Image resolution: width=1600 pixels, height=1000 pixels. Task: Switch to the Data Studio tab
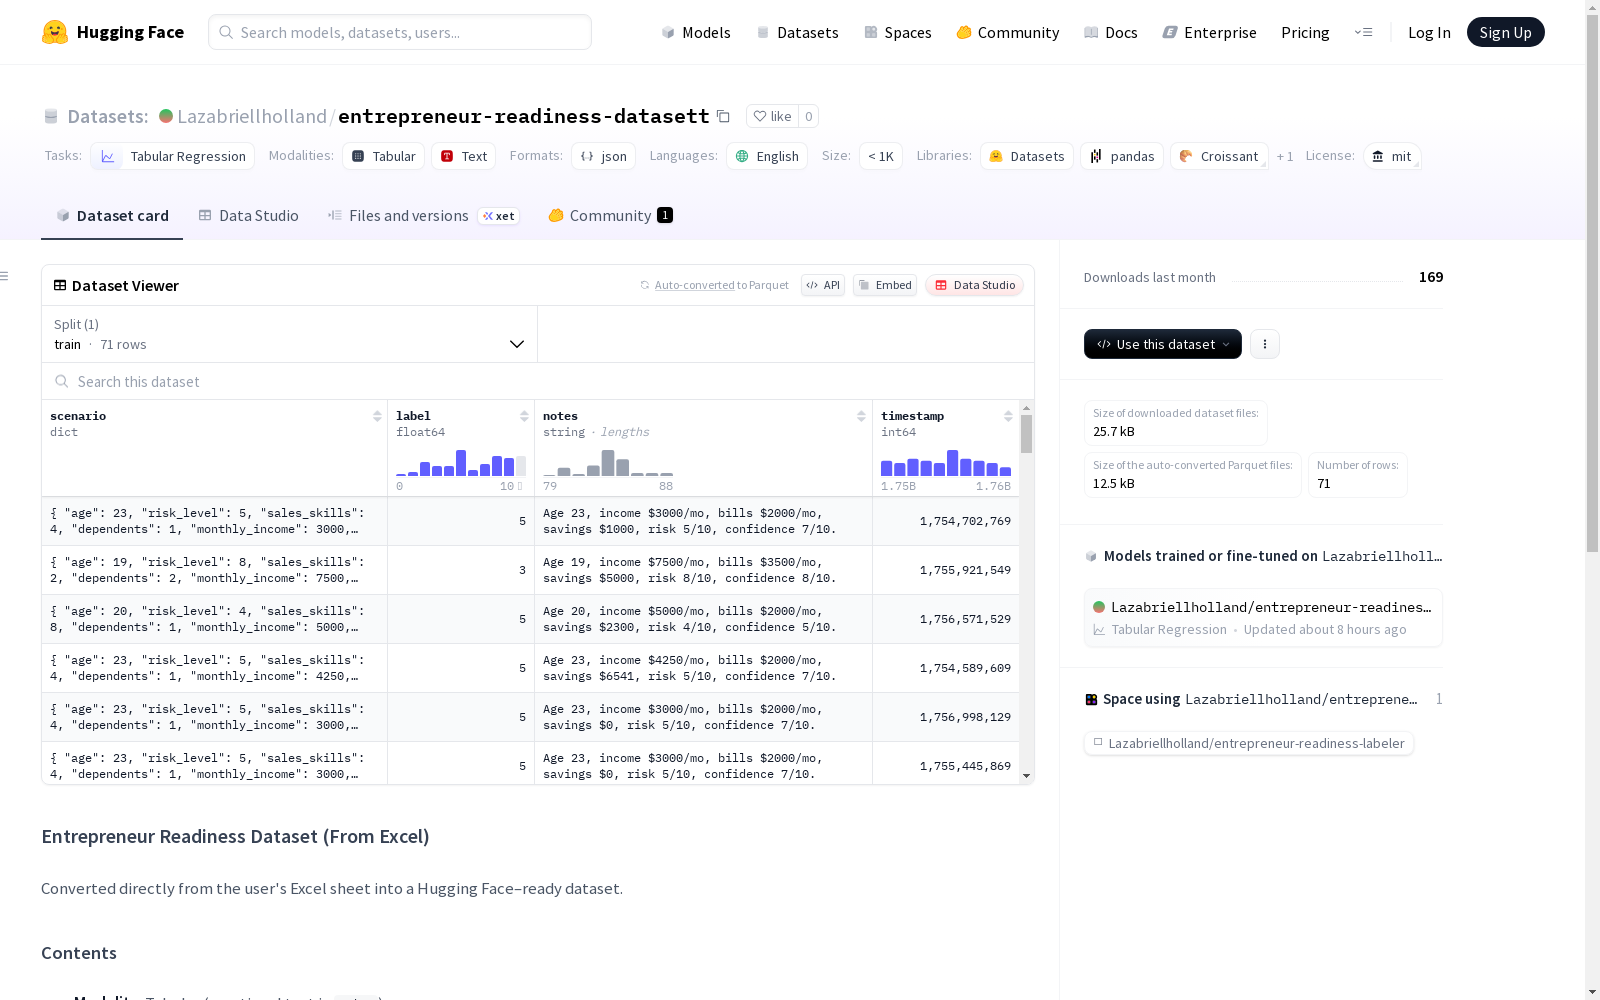click(249, 216)
